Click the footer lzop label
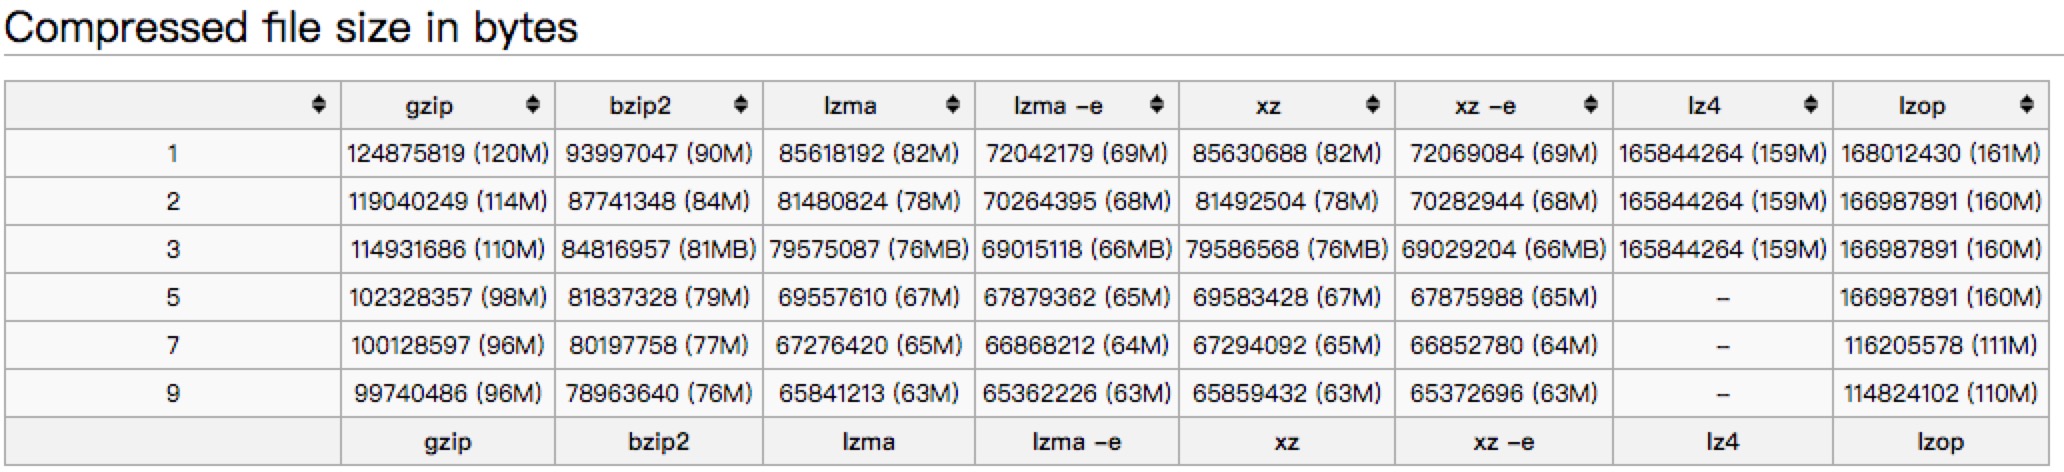The width and height of the screenshot is (2064, 472). pyautogui.click(x=1940, y=442)
